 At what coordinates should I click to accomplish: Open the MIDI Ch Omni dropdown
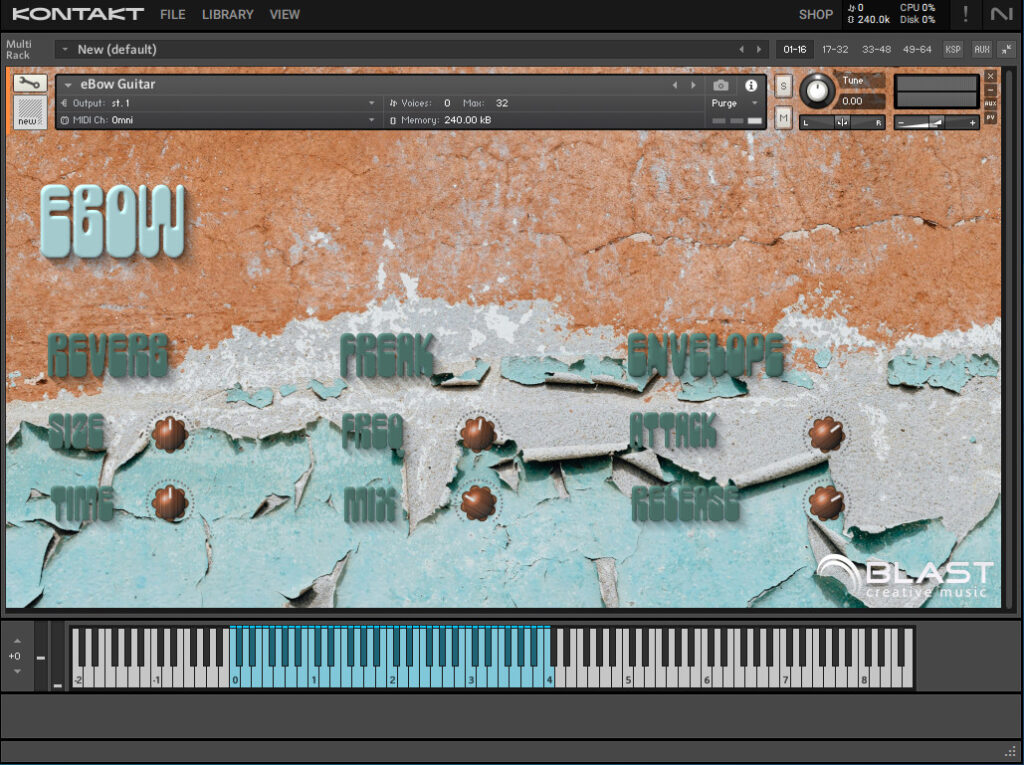point(217,120)
